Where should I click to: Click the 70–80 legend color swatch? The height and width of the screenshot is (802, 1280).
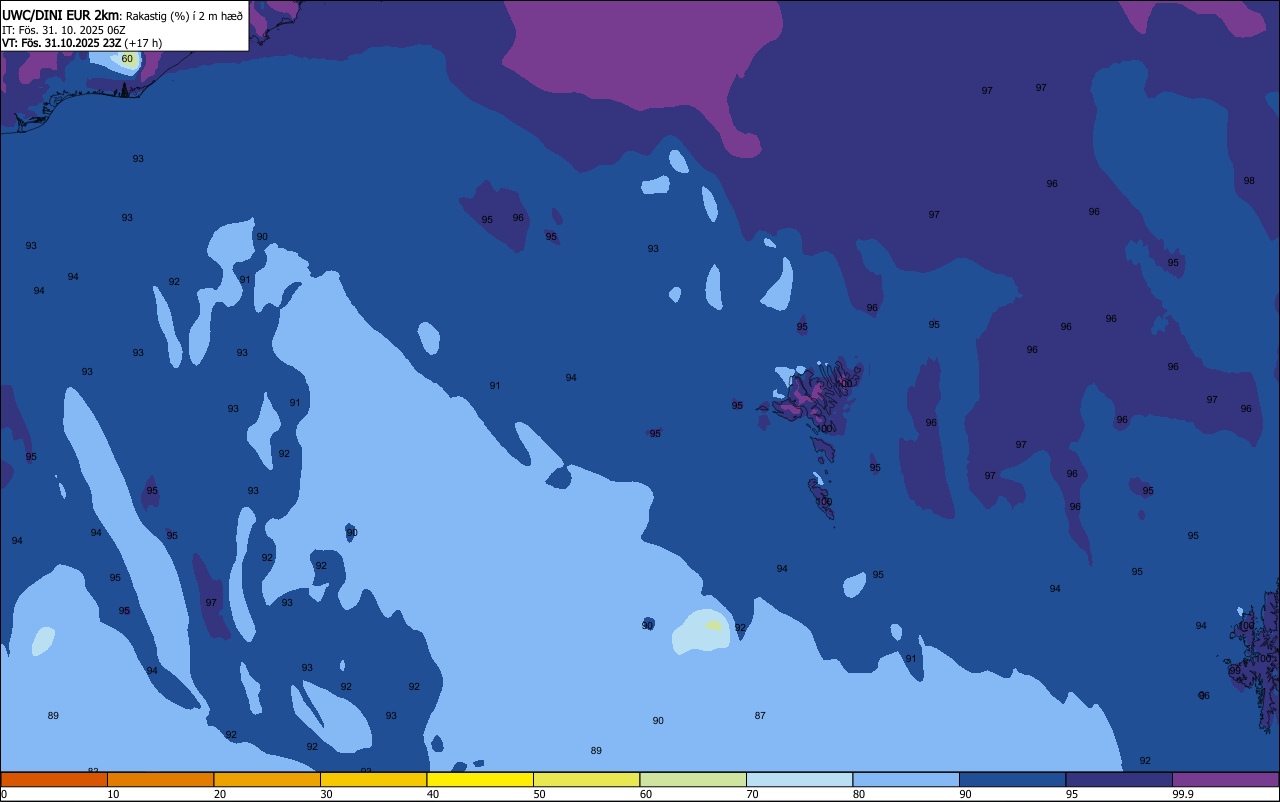click(x=799, y=779)
